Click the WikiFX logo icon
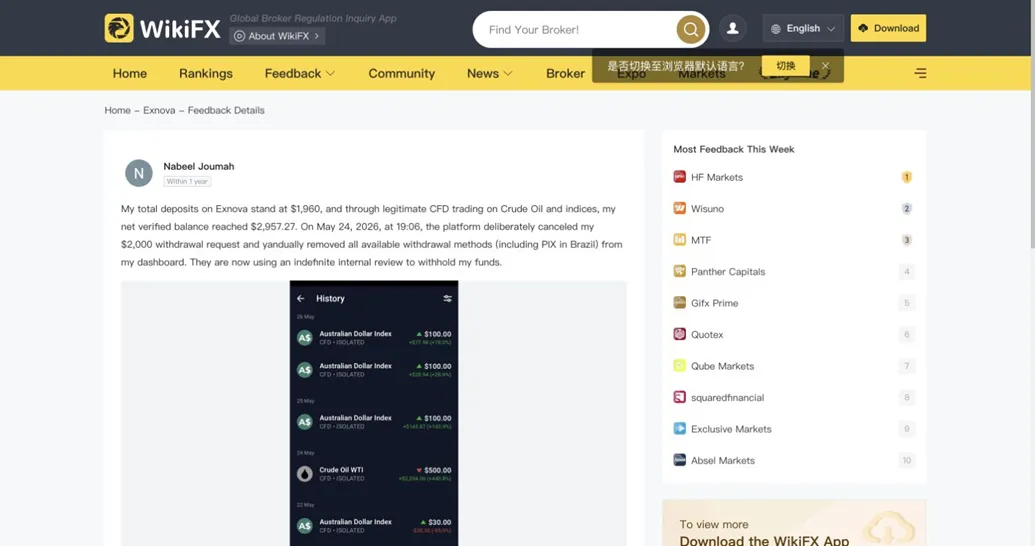Image resolution: width=1035 pixels, height=546 pixels. (x=119, y=28)
